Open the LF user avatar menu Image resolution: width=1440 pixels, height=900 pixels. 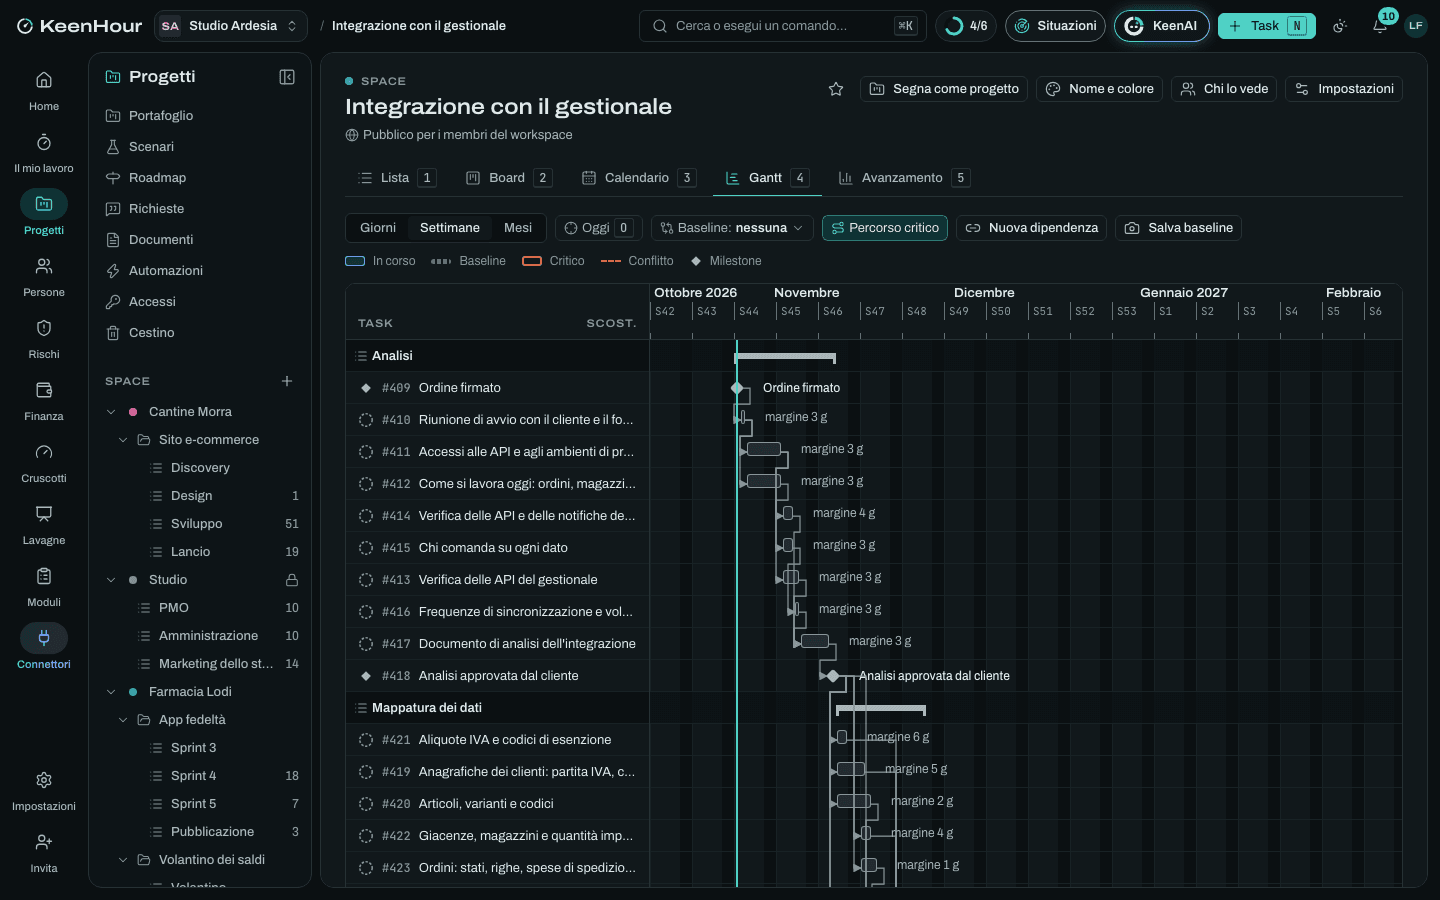click(1416, 26)
